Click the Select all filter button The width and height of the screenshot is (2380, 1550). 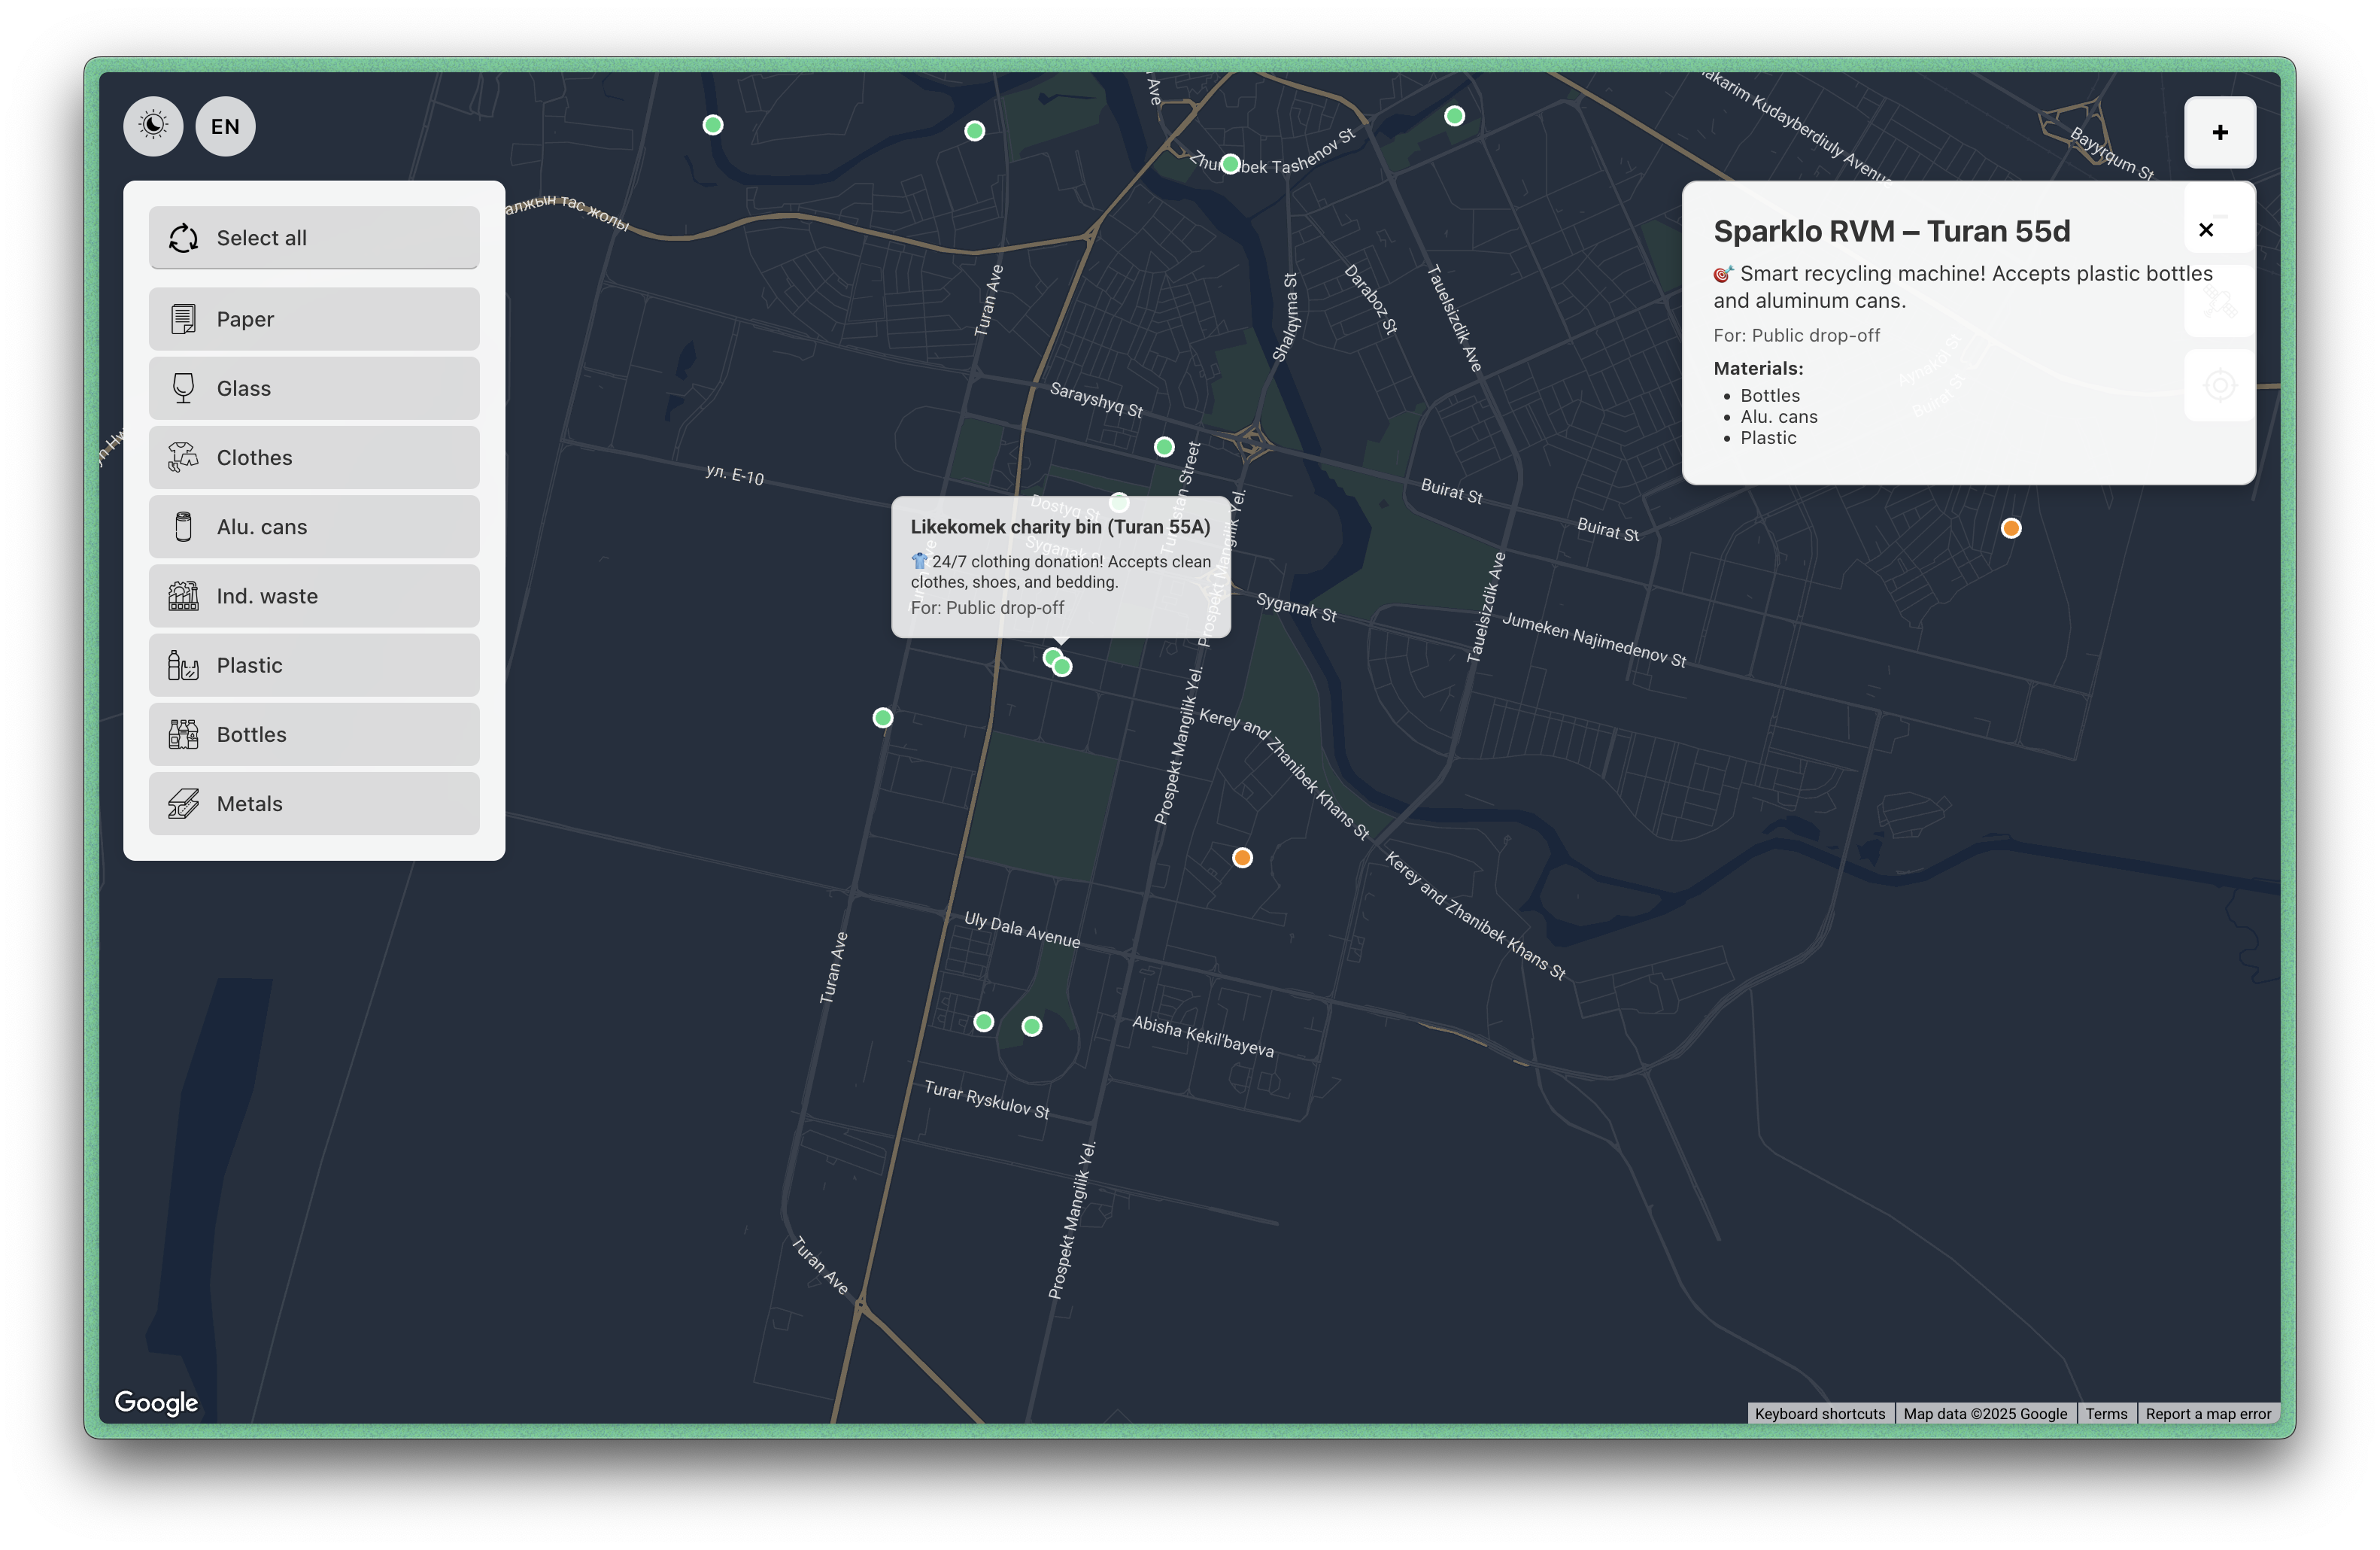(314, 238)
